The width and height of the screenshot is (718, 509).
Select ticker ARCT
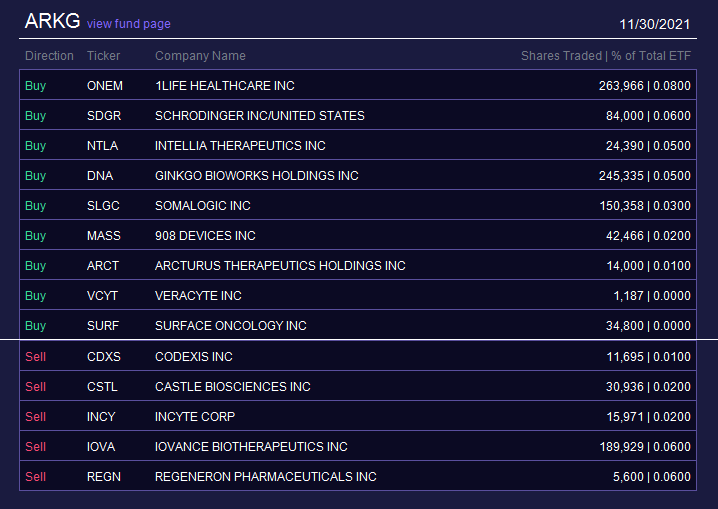pos(103,265)
